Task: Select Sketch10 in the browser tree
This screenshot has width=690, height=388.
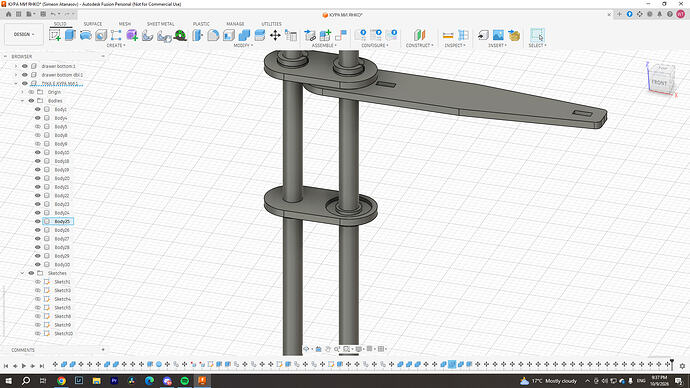Action: [63, 333]
